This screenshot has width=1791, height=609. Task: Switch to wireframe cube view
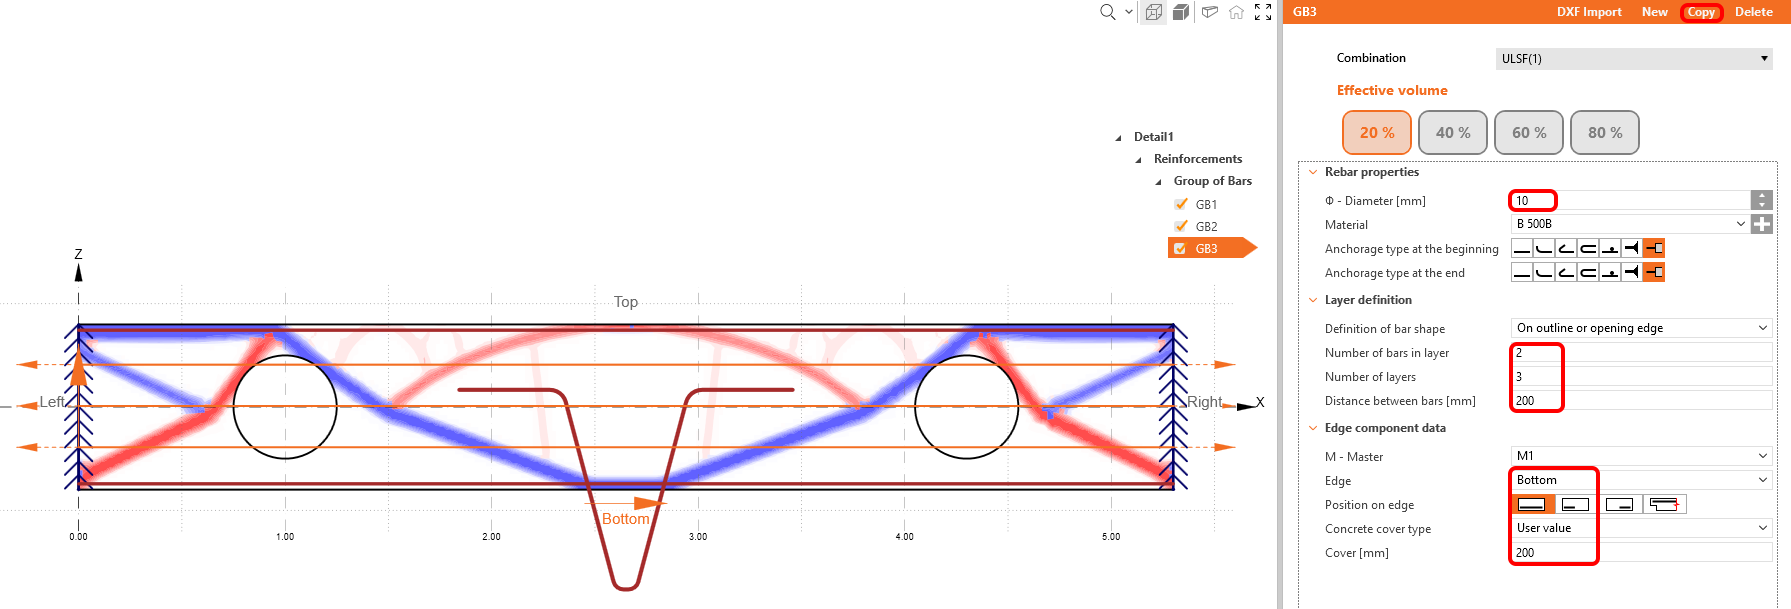[1154, 12]
